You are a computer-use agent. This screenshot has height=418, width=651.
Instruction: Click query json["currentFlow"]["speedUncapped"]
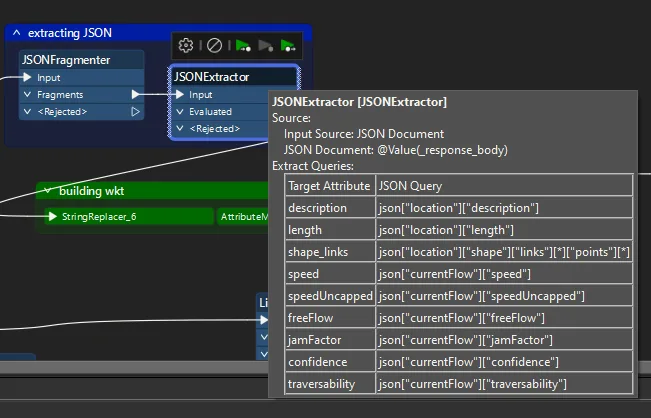click(x=481, y=296)
